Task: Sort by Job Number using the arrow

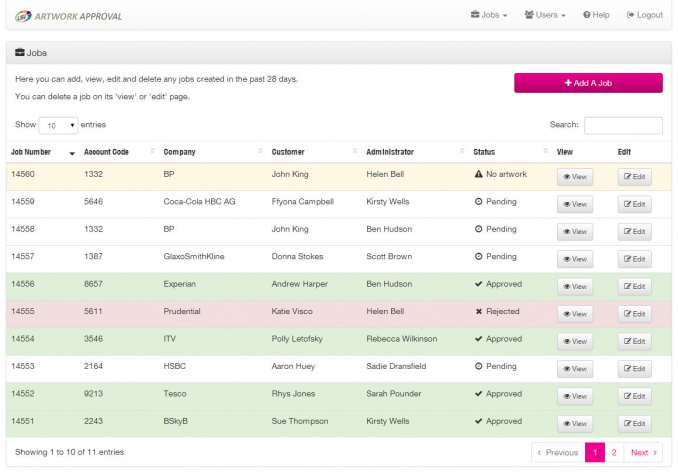Action: tap(72, 153)
